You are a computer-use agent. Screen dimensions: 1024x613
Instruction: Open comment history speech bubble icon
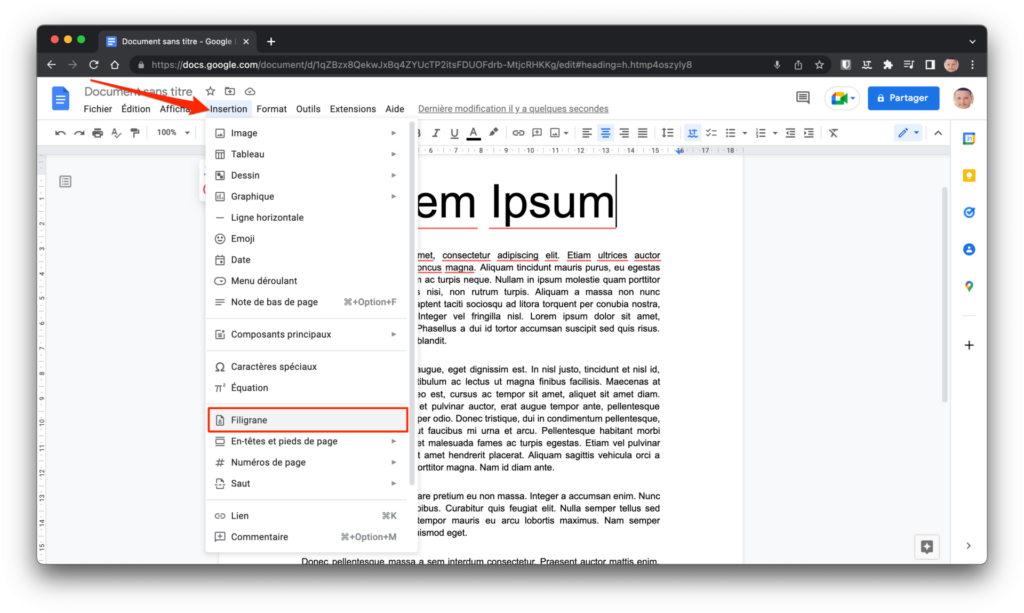click(x=802, y=98)
